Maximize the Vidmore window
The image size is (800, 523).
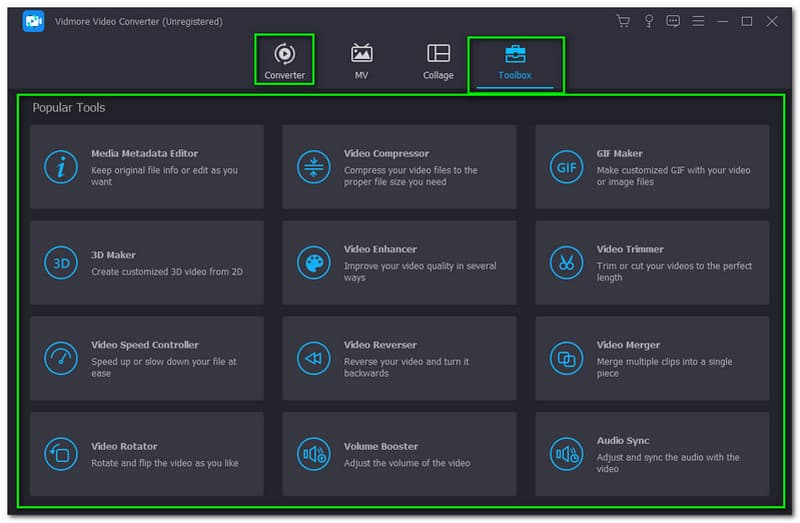pyautogui.click(x=747, y=21)
